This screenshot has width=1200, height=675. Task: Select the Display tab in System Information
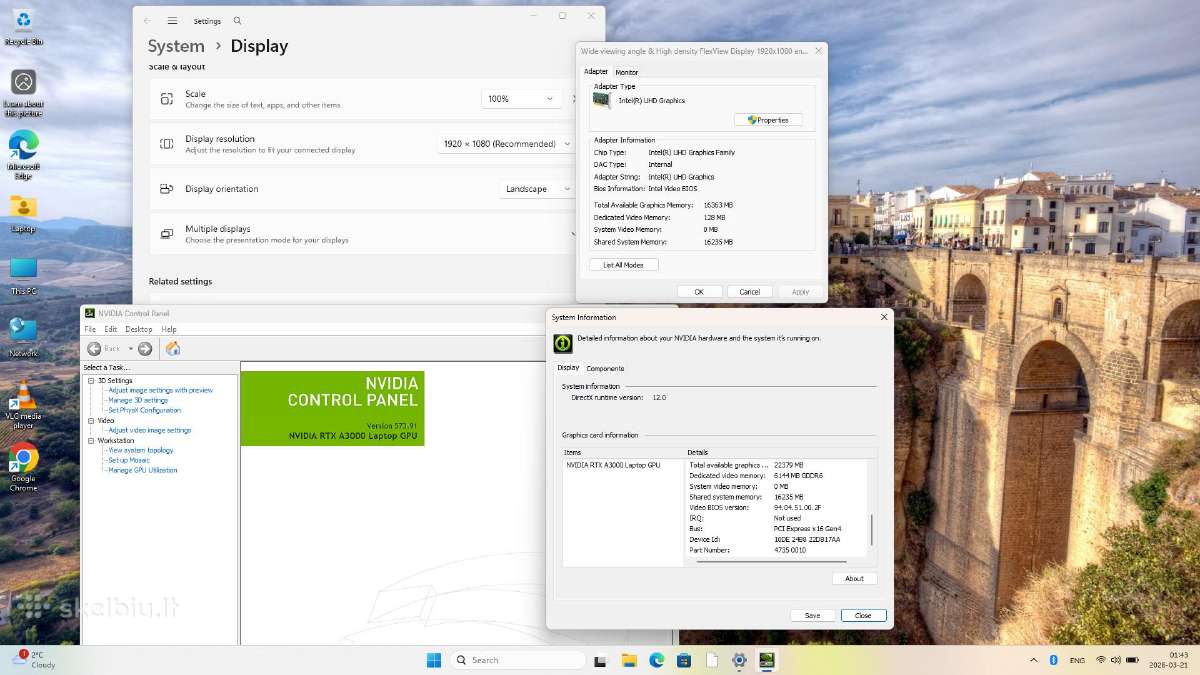568,367
